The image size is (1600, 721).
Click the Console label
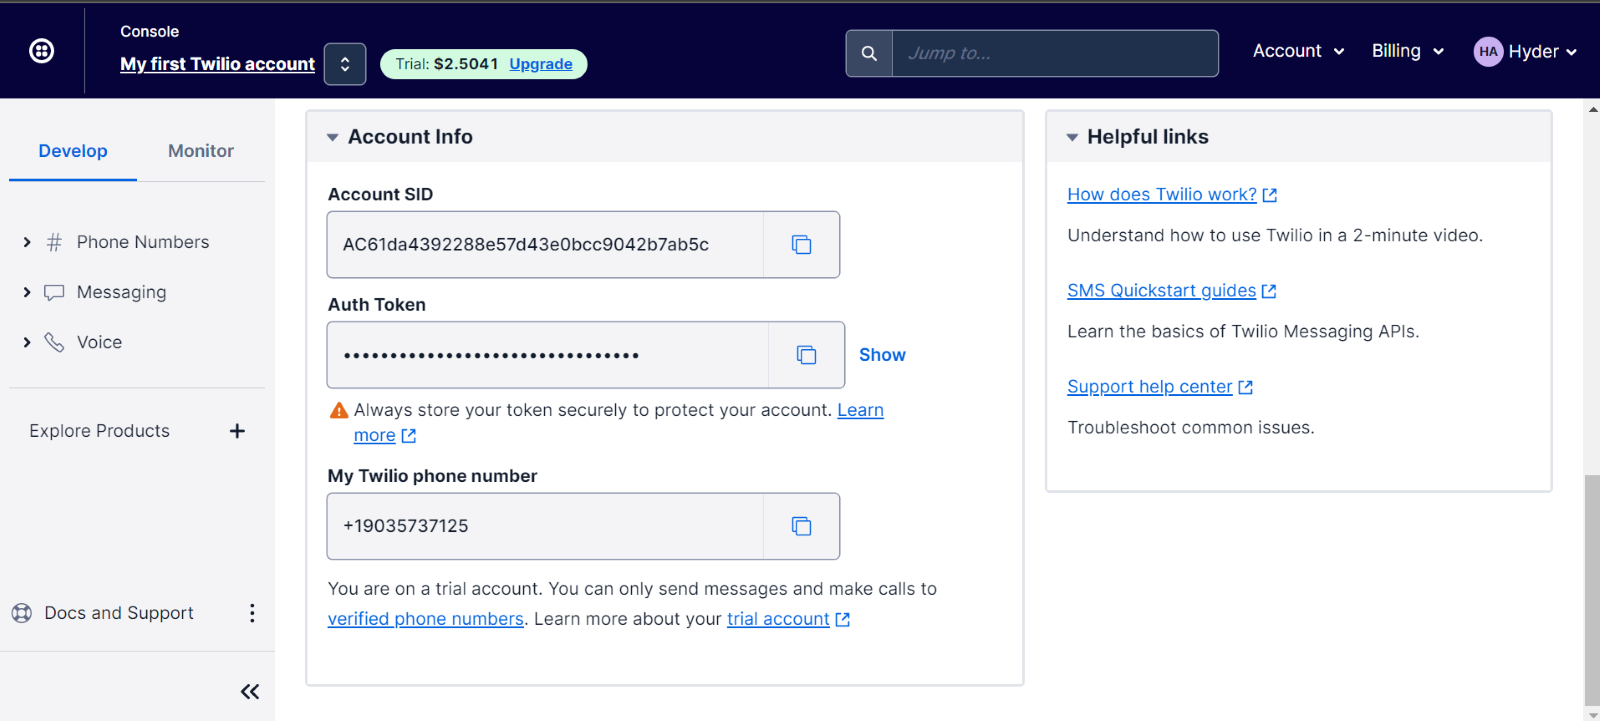[x=150, y=32]
